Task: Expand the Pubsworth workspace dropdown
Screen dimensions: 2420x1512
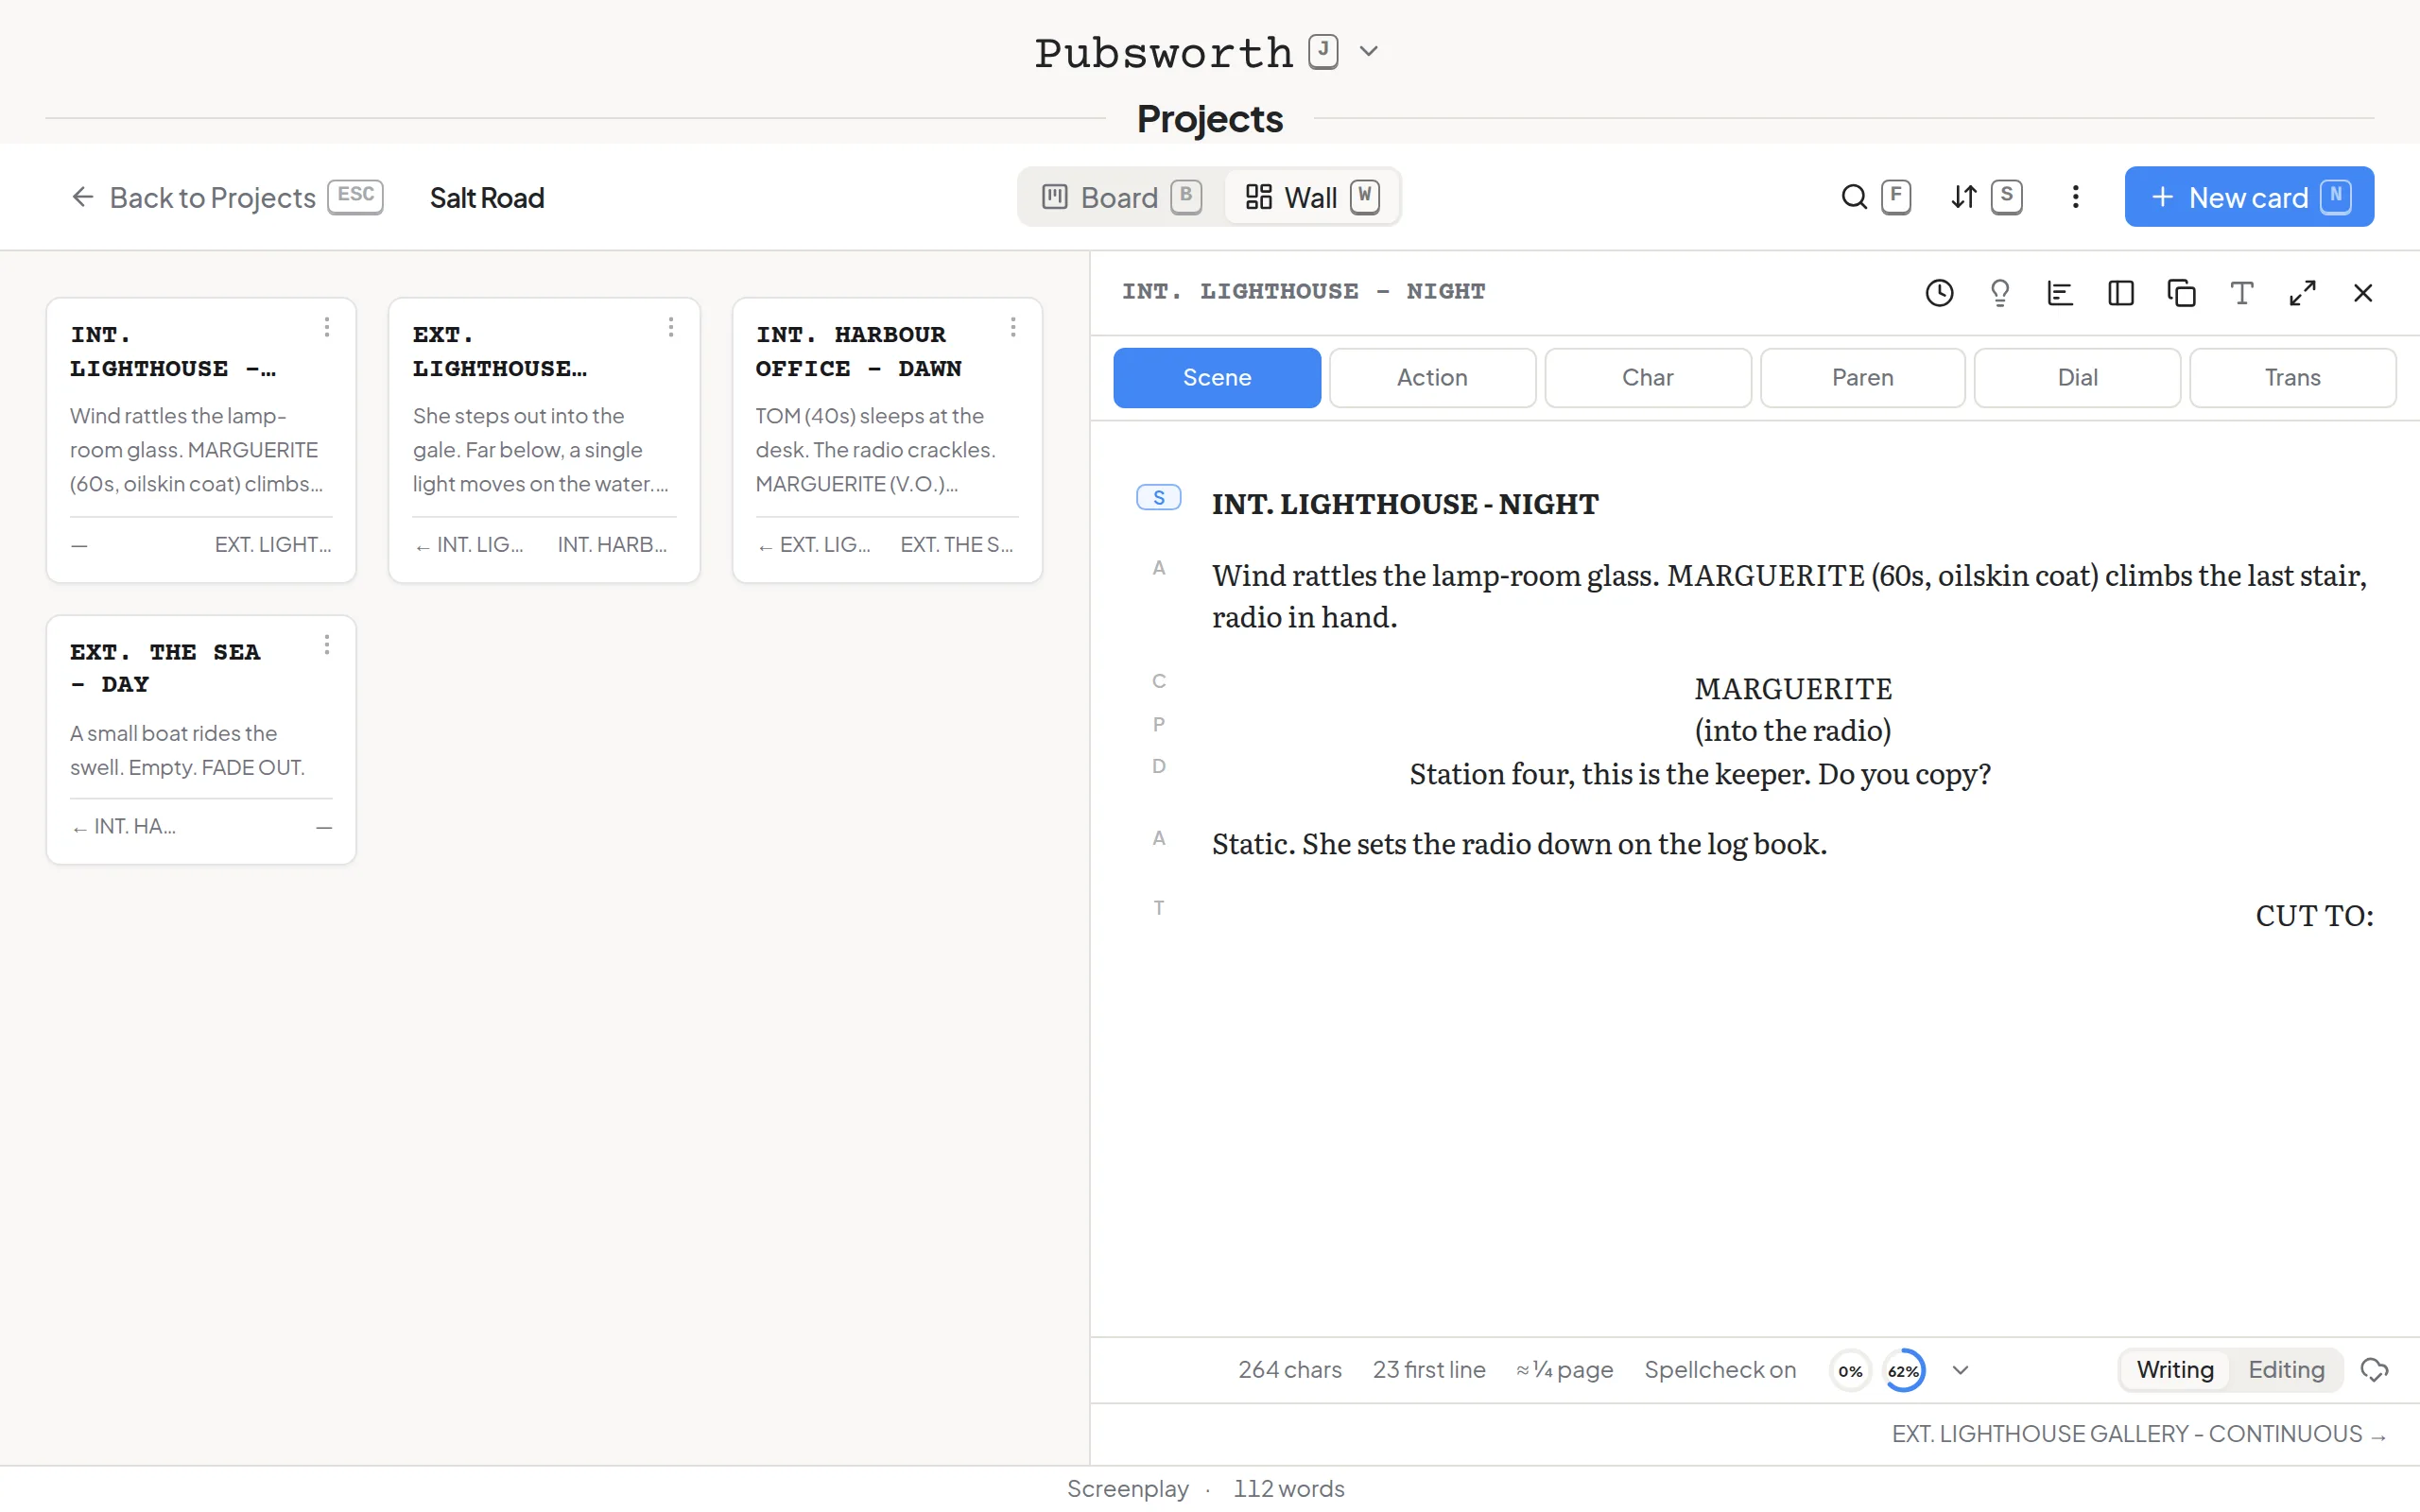Action: pyautogui.click(x=1369, y=52)
